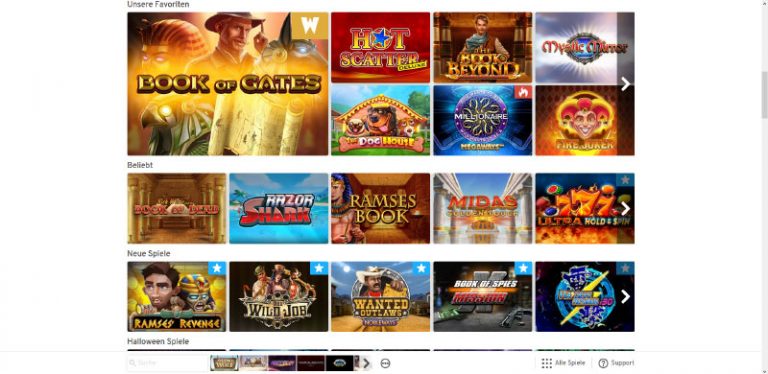Click the star badge on Wanted Outlaws

(x=421, y=268)
